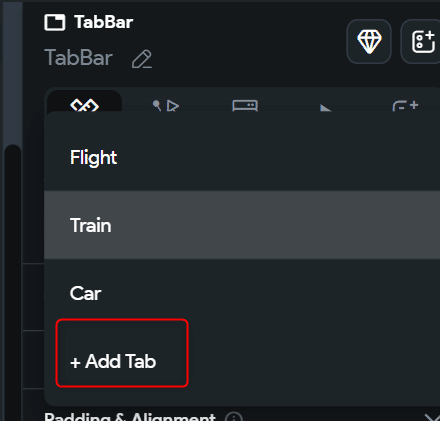Click the pencil icon to rename TabBar

point(142,59)
